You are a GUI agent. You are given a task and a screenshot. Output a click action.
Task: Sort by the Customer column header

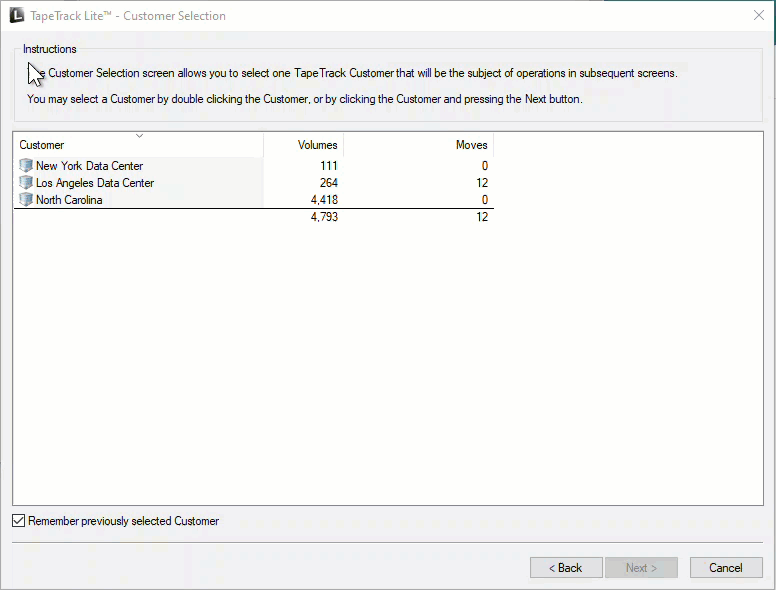point(139,145)
